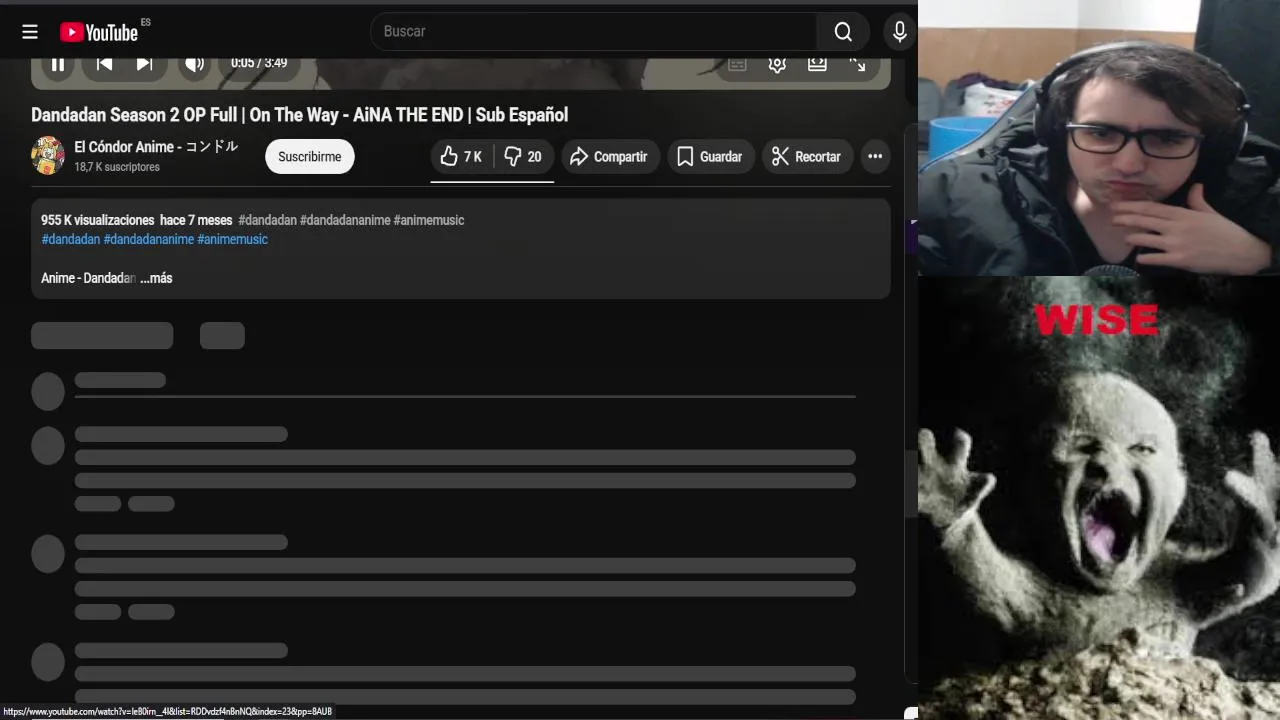Subscribe with the Suscribirme button

click(x=310, y=157)
